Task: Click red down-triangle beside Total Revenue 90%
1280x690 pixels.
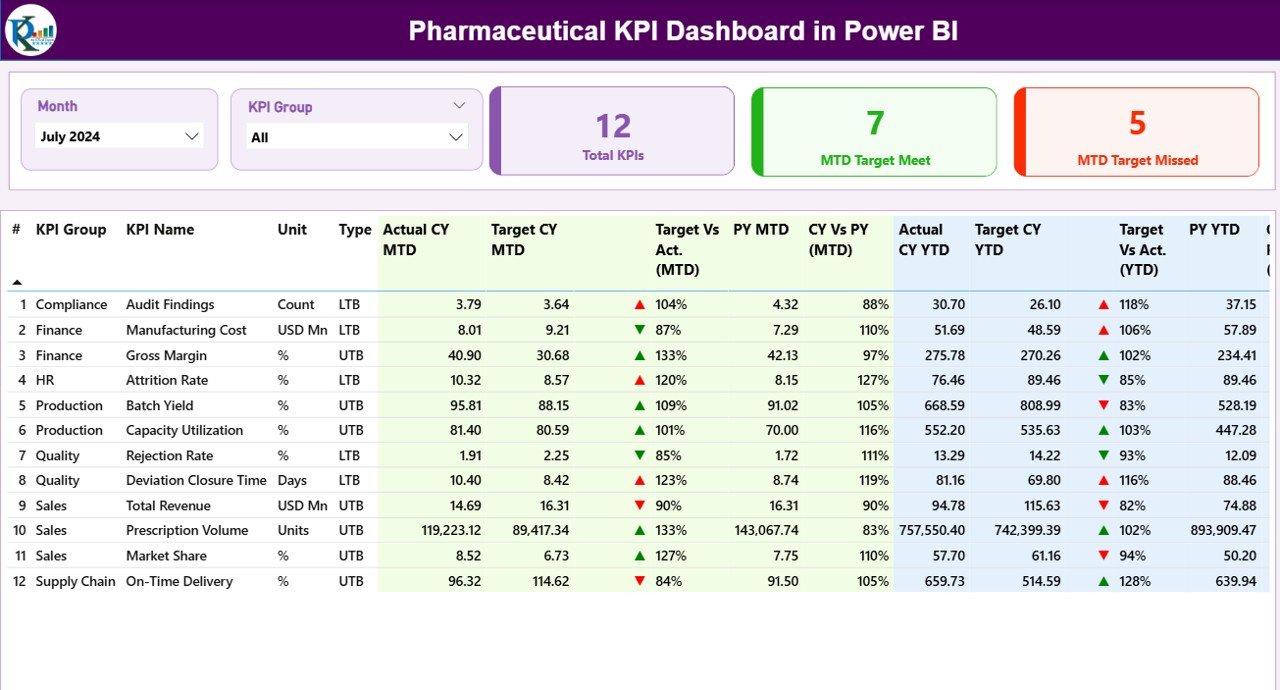Action: [640, 505]
